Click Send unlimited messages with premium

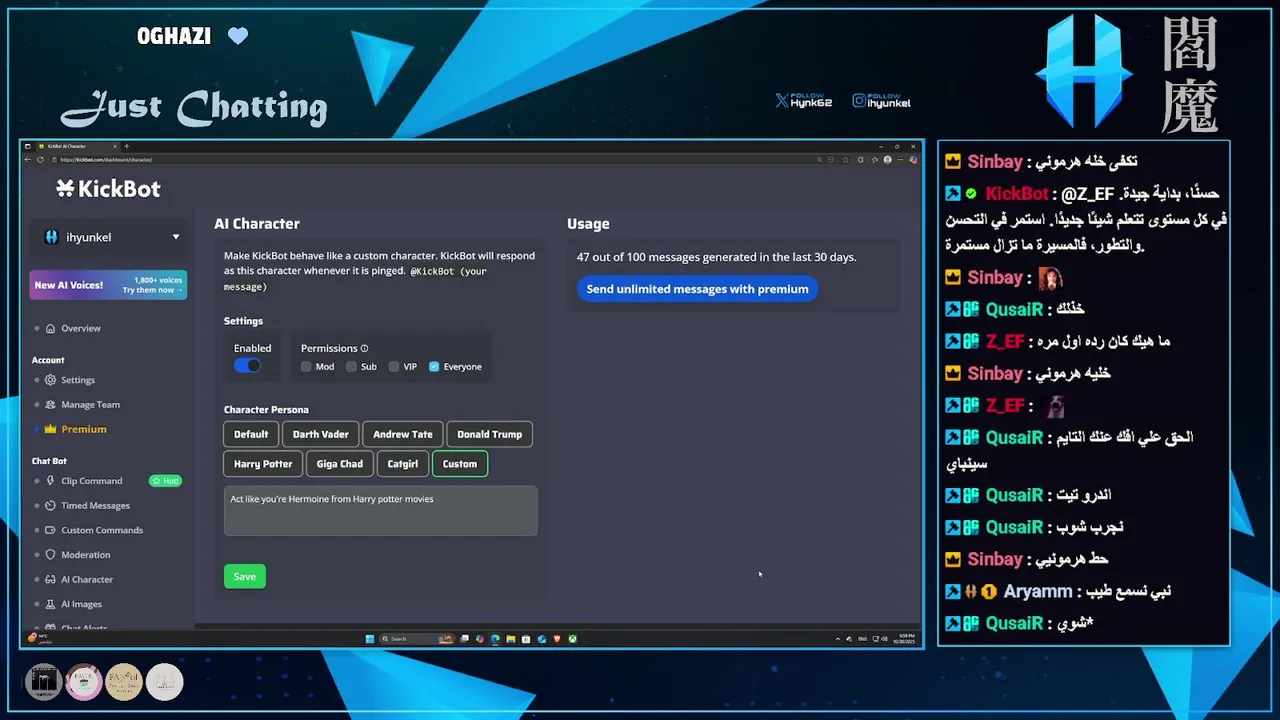697,289
